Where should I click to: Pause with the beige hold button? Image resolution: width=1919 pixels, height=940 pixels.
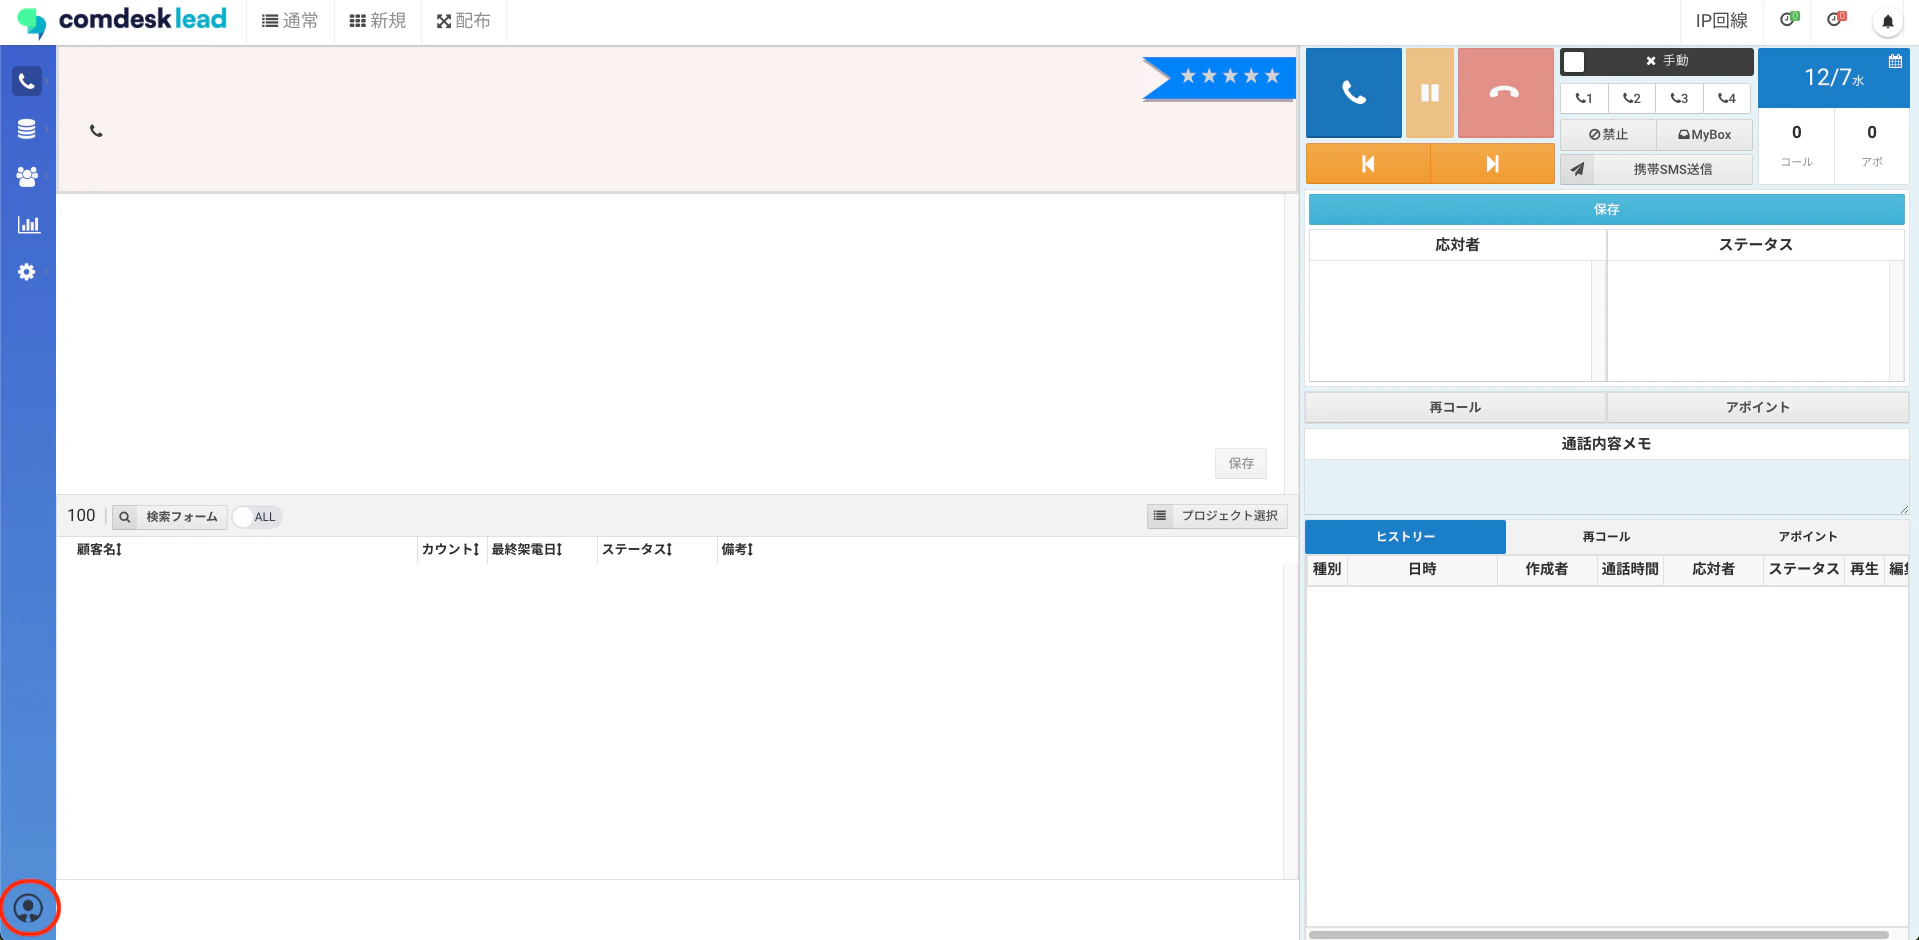point(1430,93)
